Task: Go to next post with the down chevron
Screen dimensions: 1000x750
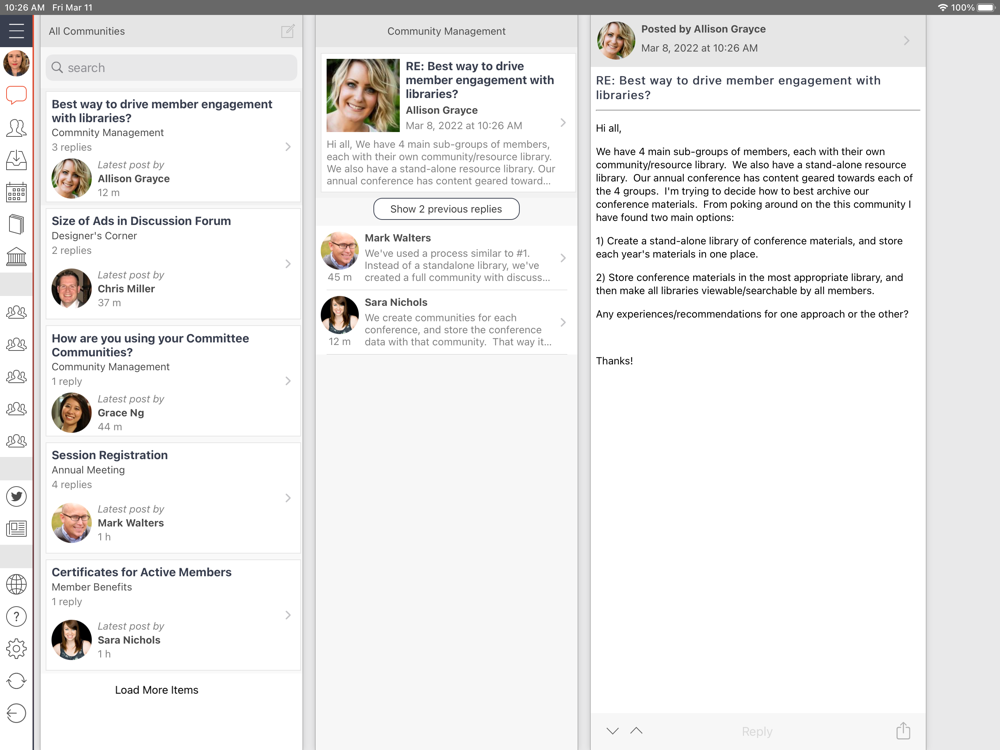Action: click(x=612, y=731)
